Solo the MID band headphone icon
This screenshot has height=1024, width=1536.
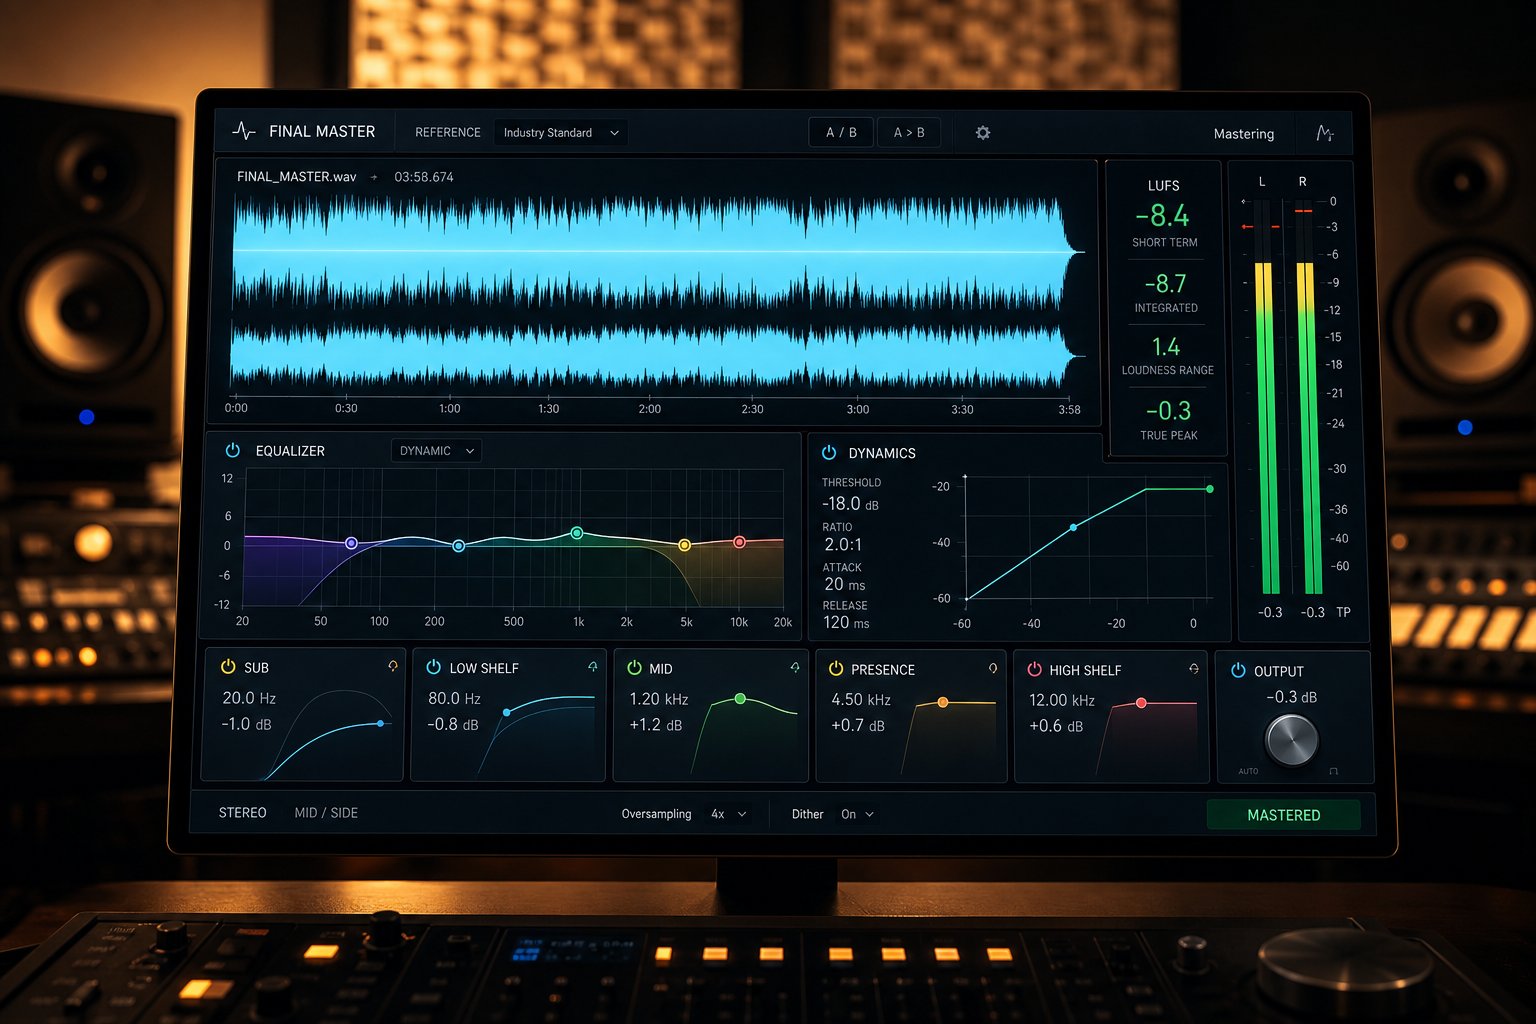click(x=795, y=667)
